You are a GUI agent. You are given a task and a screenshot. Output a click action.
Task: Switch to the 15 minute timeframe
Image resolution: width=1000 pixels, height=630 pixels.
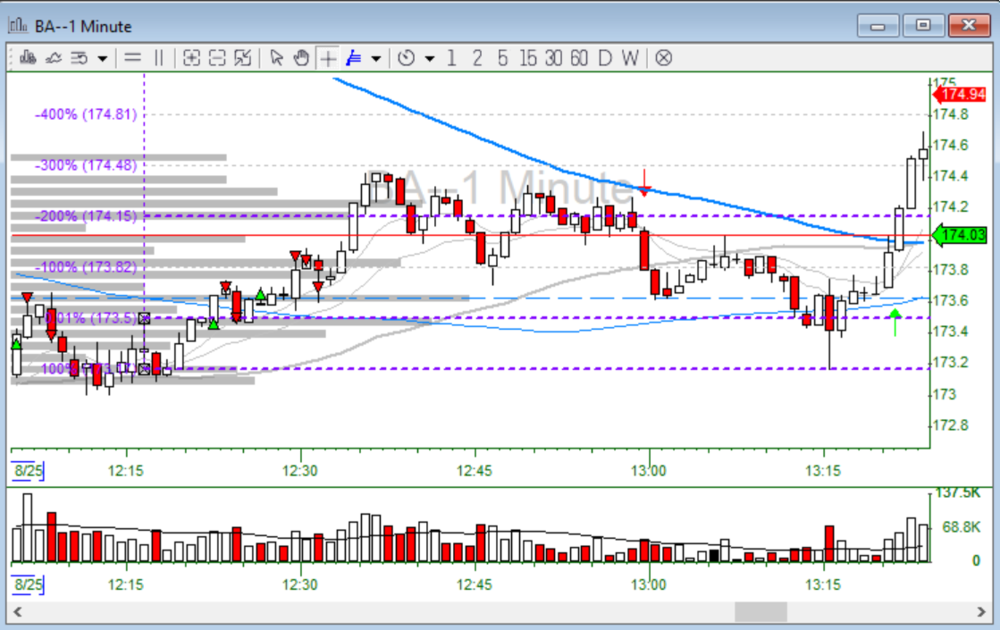click(528, 58)
